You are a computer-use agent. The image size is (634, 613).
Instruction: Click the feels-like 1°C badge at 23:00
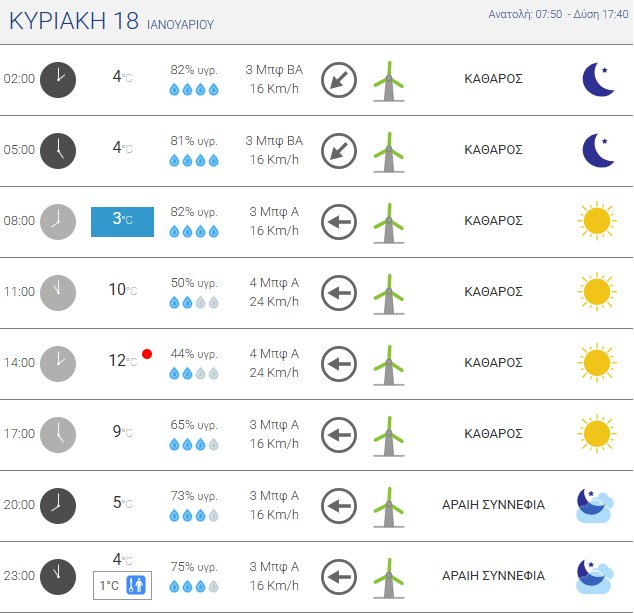(122, 586)
